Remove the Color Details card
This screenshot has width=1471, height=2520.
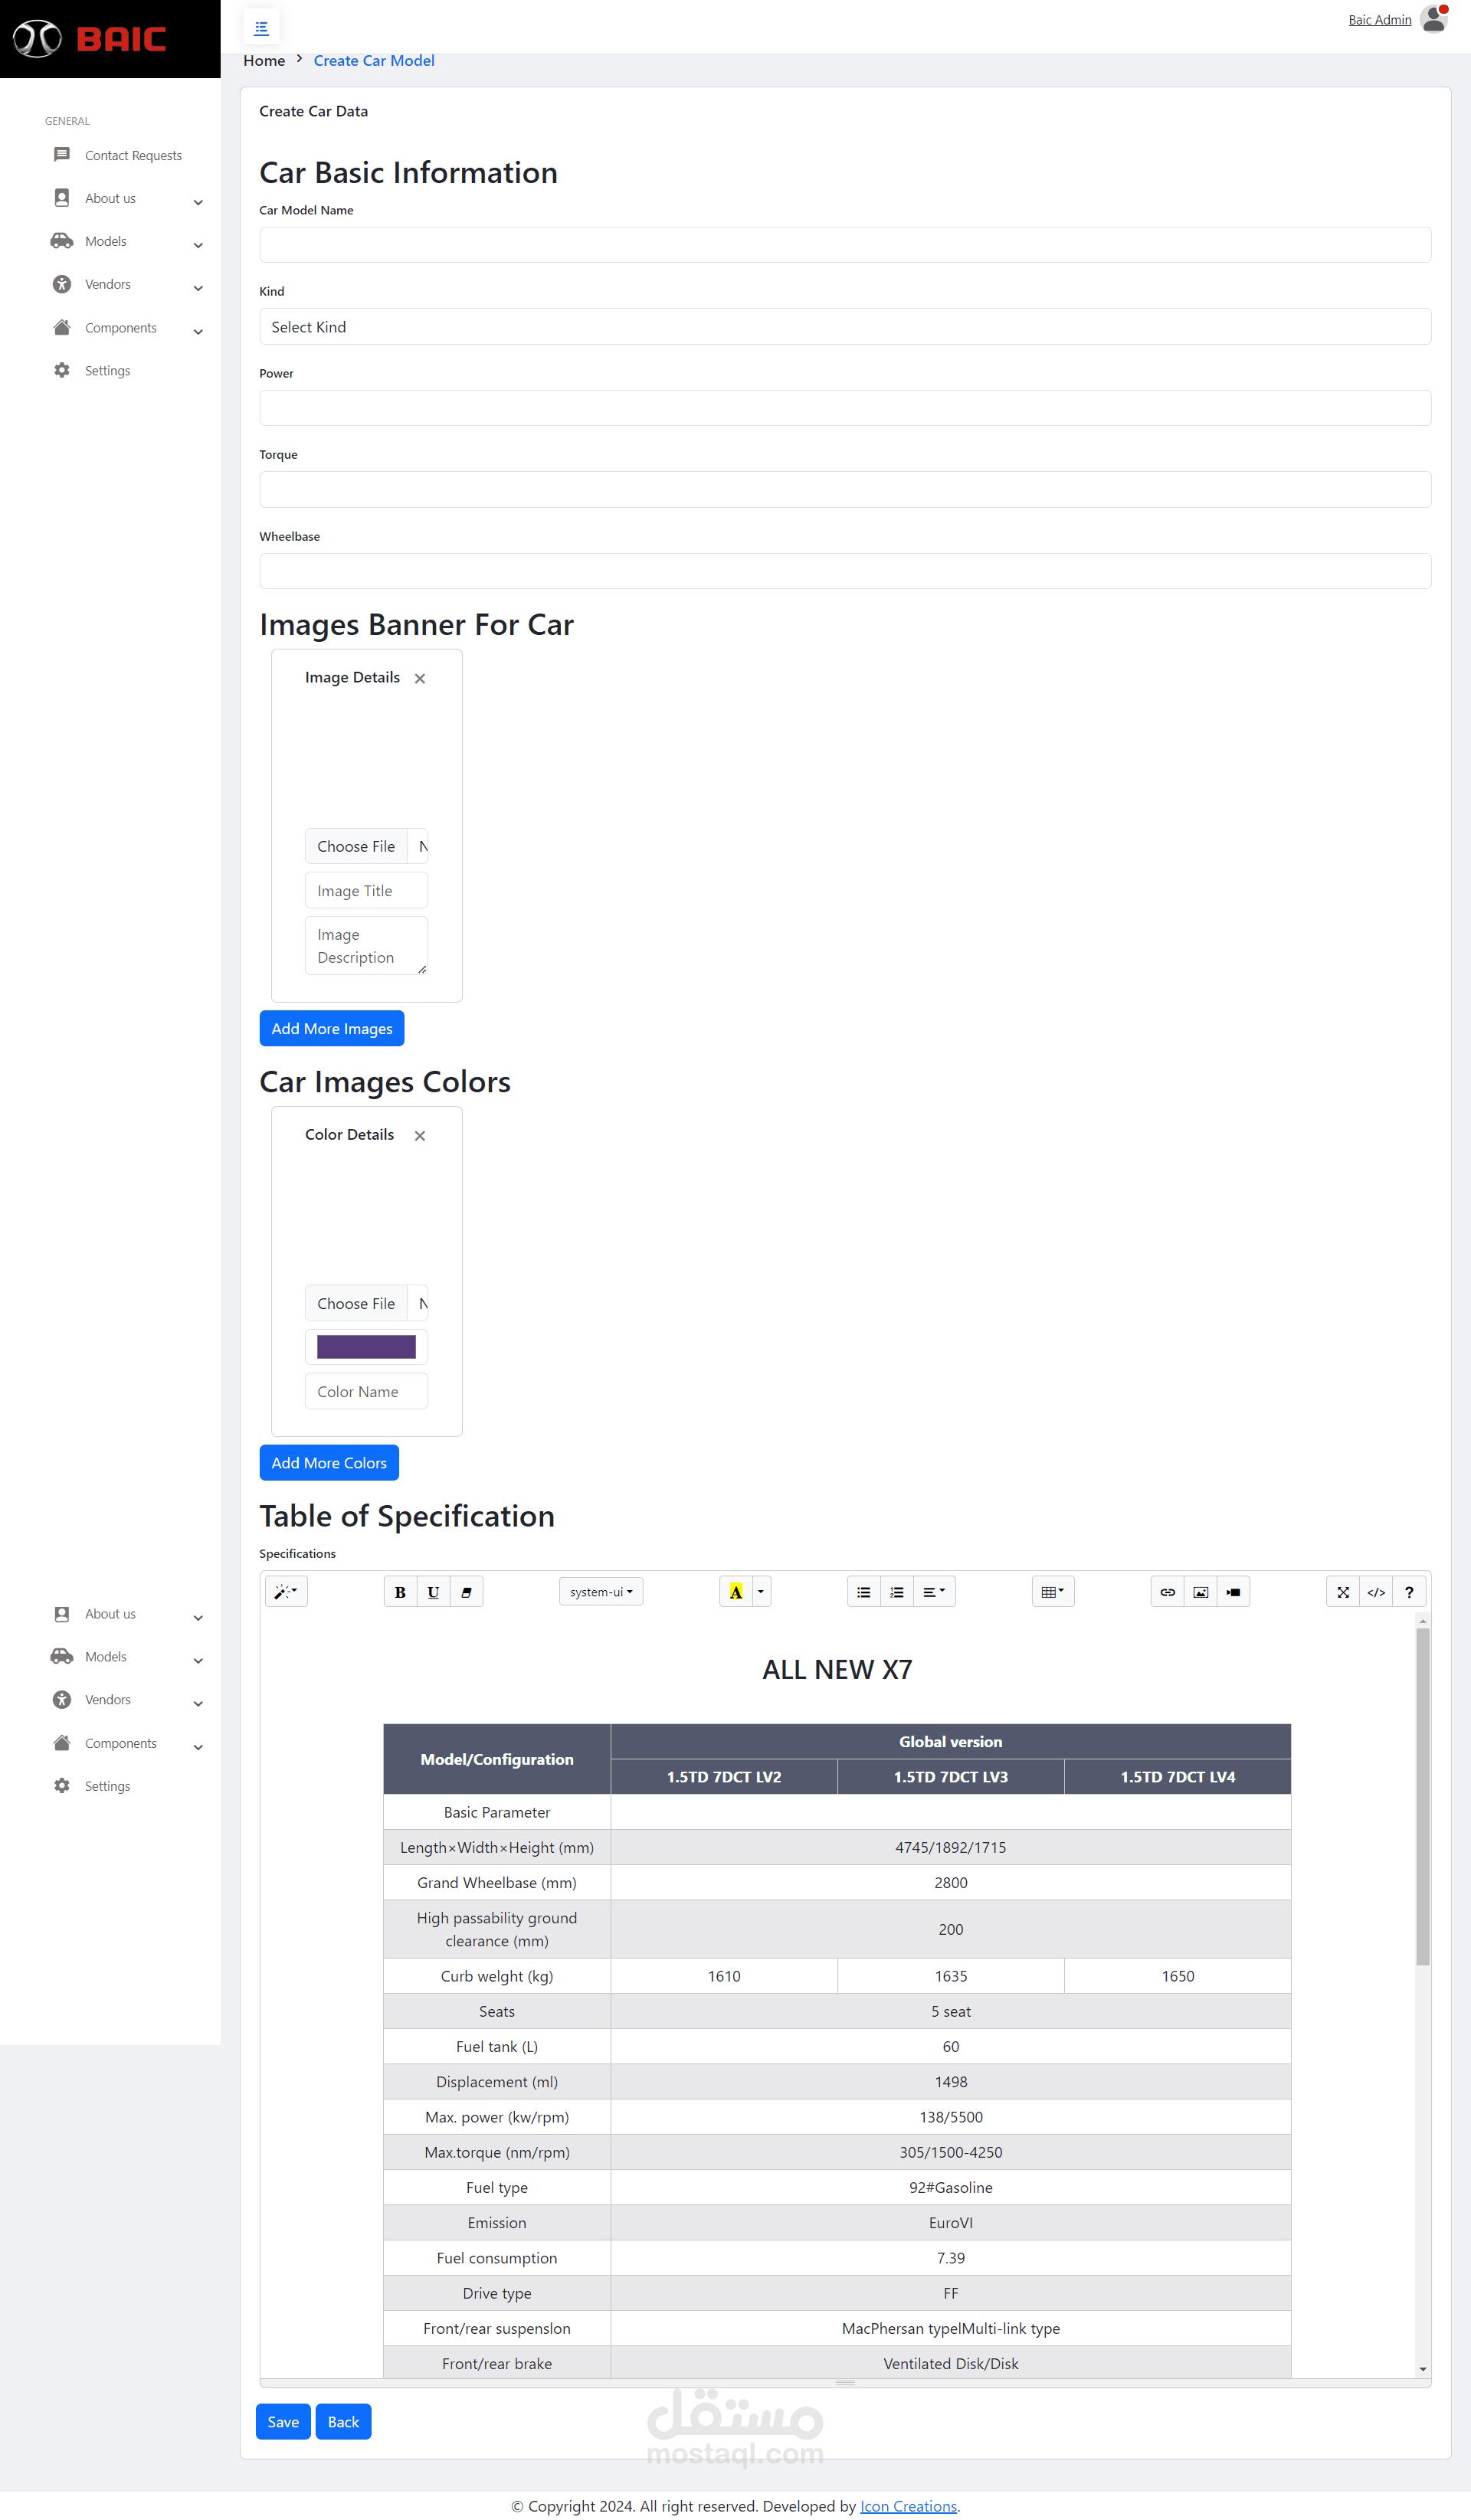tap(420, 1136)
